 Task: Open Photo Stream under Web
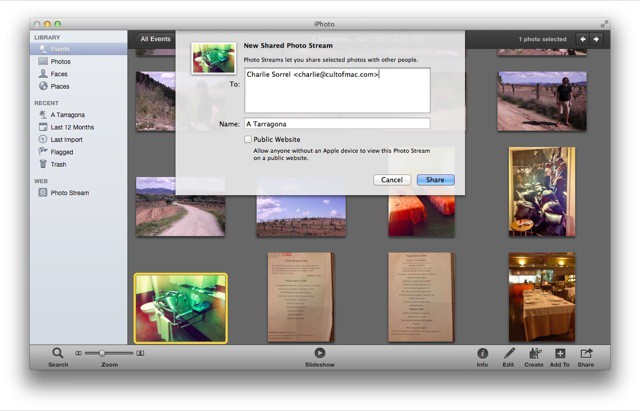pos(69,192)
